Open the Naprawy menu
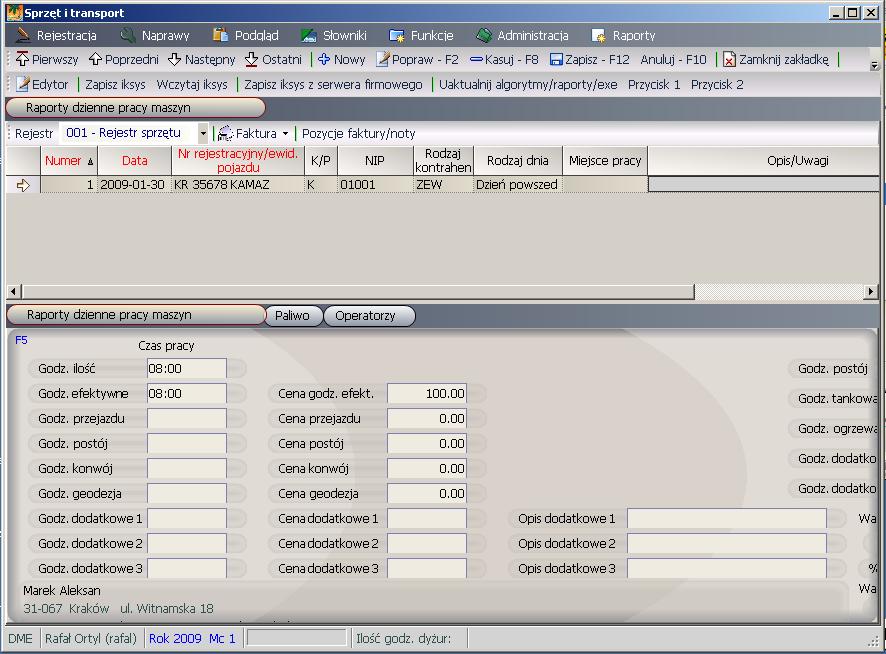This screenshot has height=654, width=886. coord(154,36)
